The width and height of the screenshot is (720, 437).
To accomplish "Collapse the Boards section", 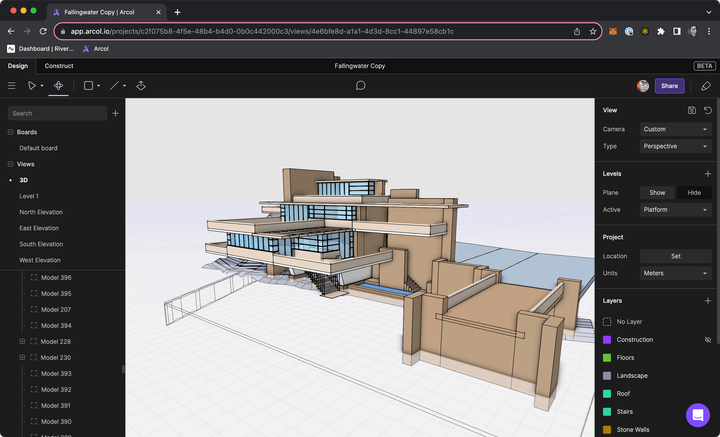I will [11, 132].
